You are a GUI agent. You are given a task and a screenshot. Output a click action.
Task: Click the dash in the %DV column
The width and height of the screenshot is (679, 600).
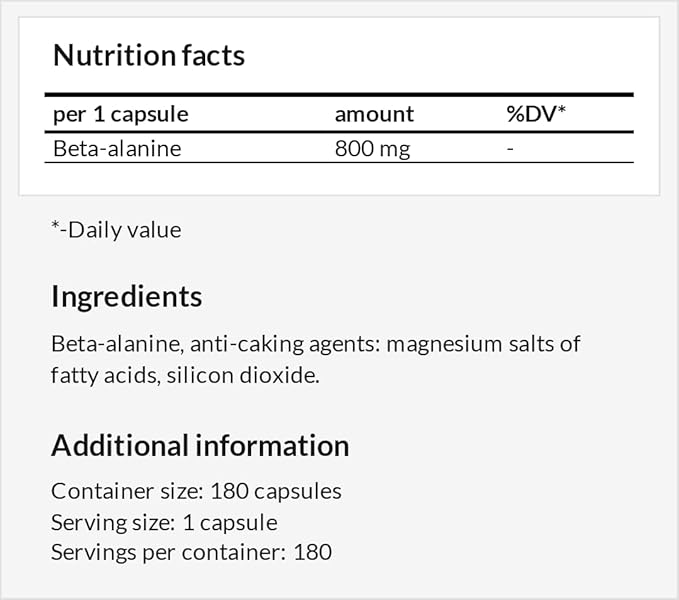510,148
